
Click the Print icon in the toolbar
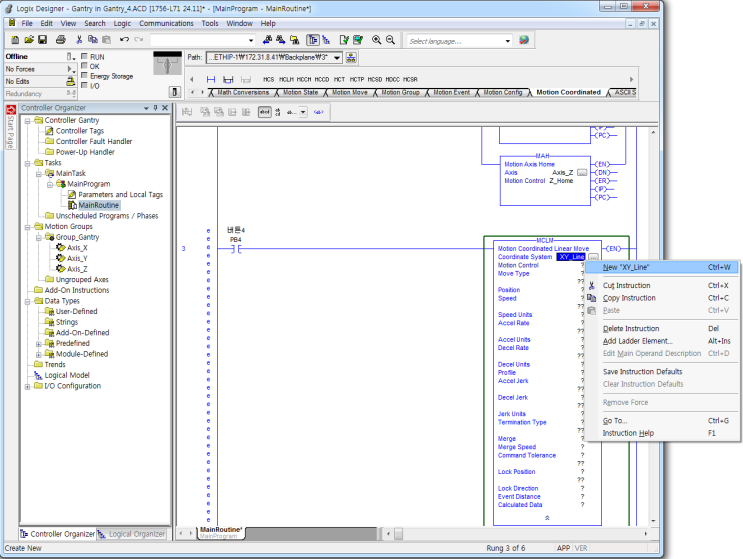[x=60, y=39]
